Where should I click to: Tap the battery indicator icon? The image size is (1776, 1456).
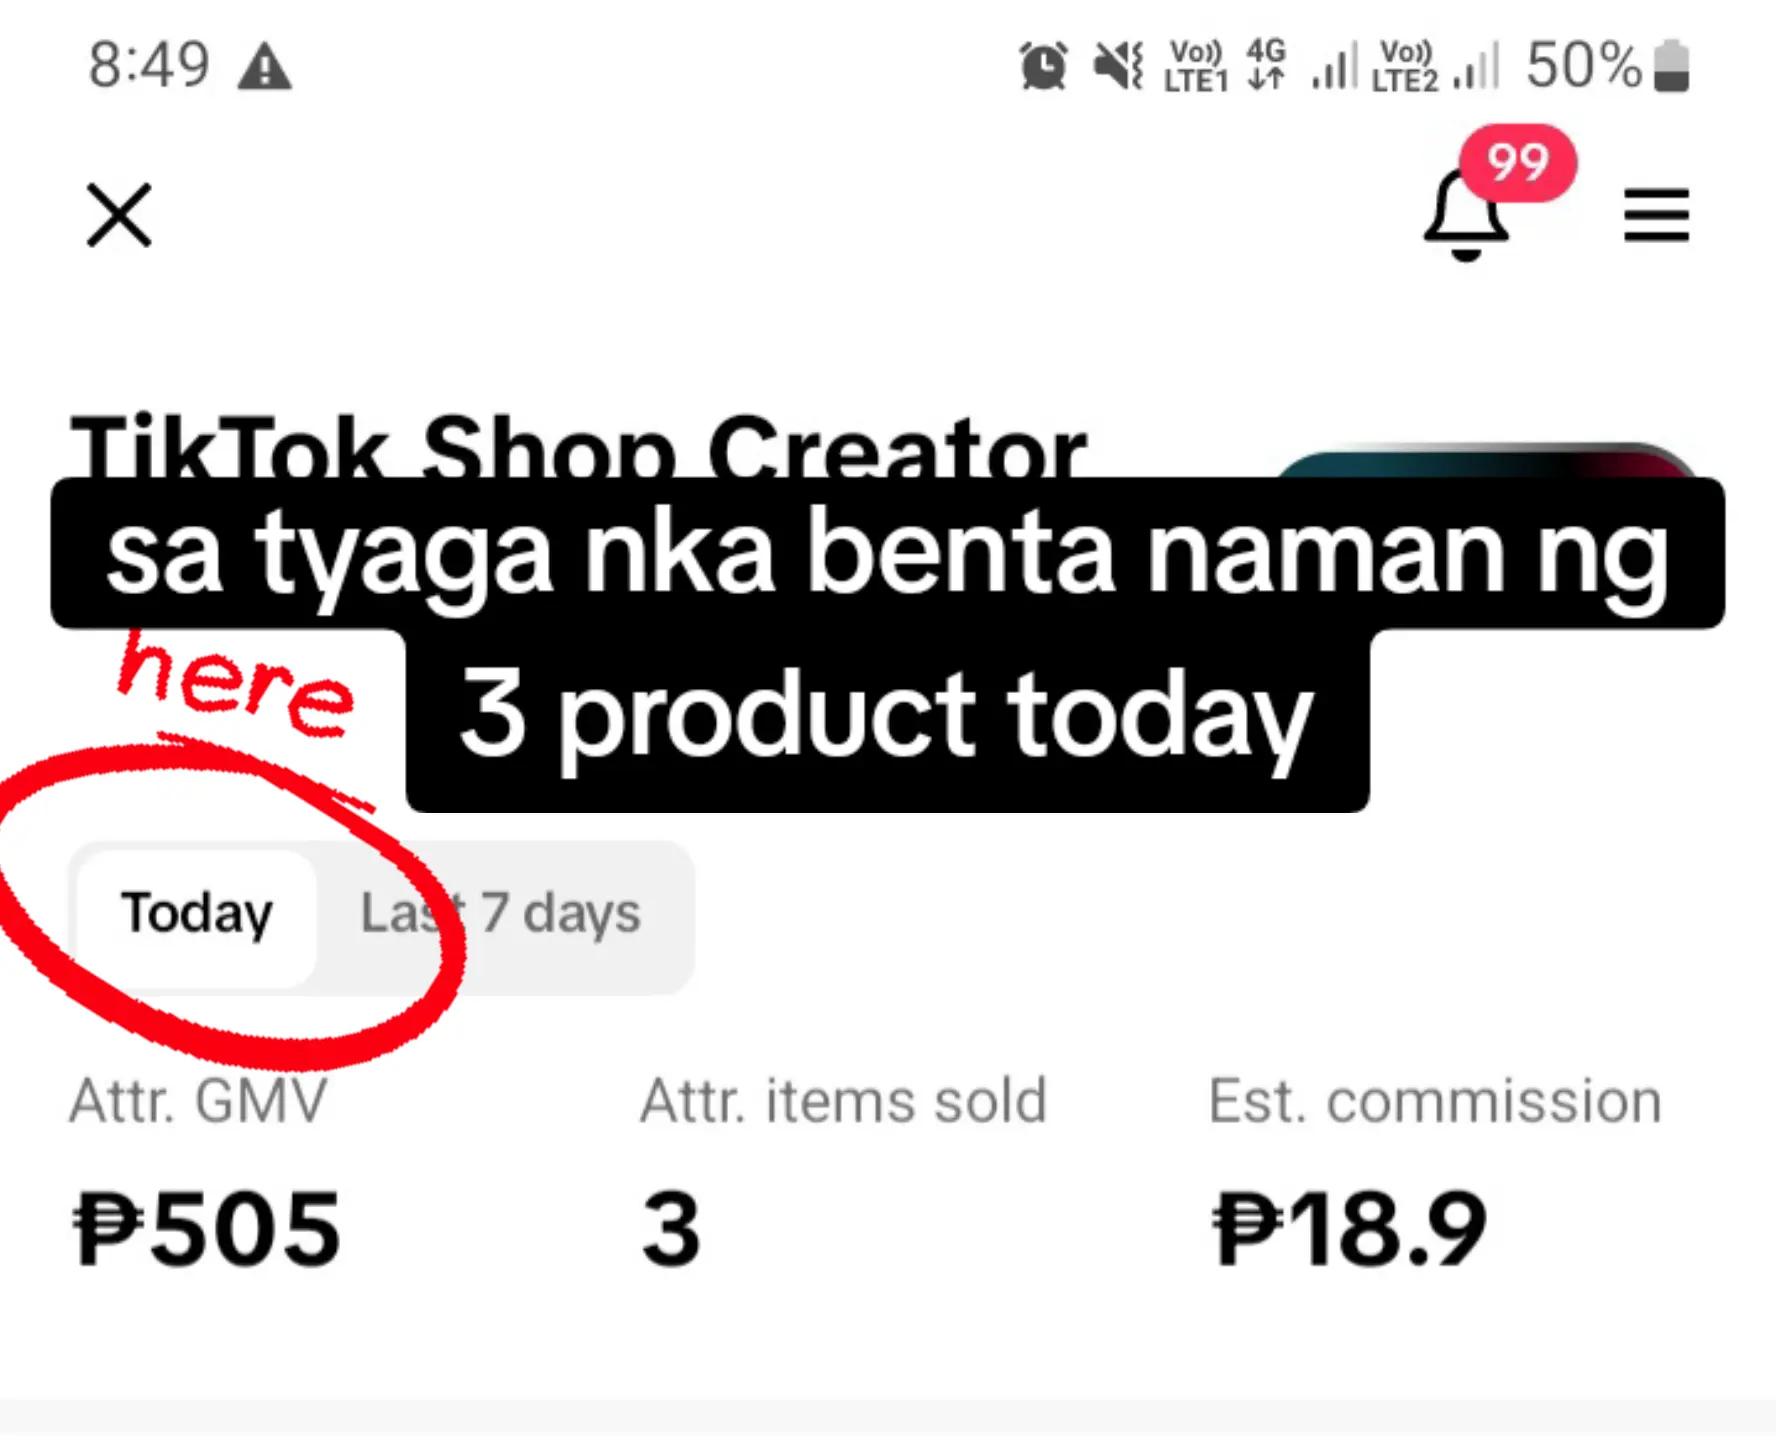click(1671, 67)
